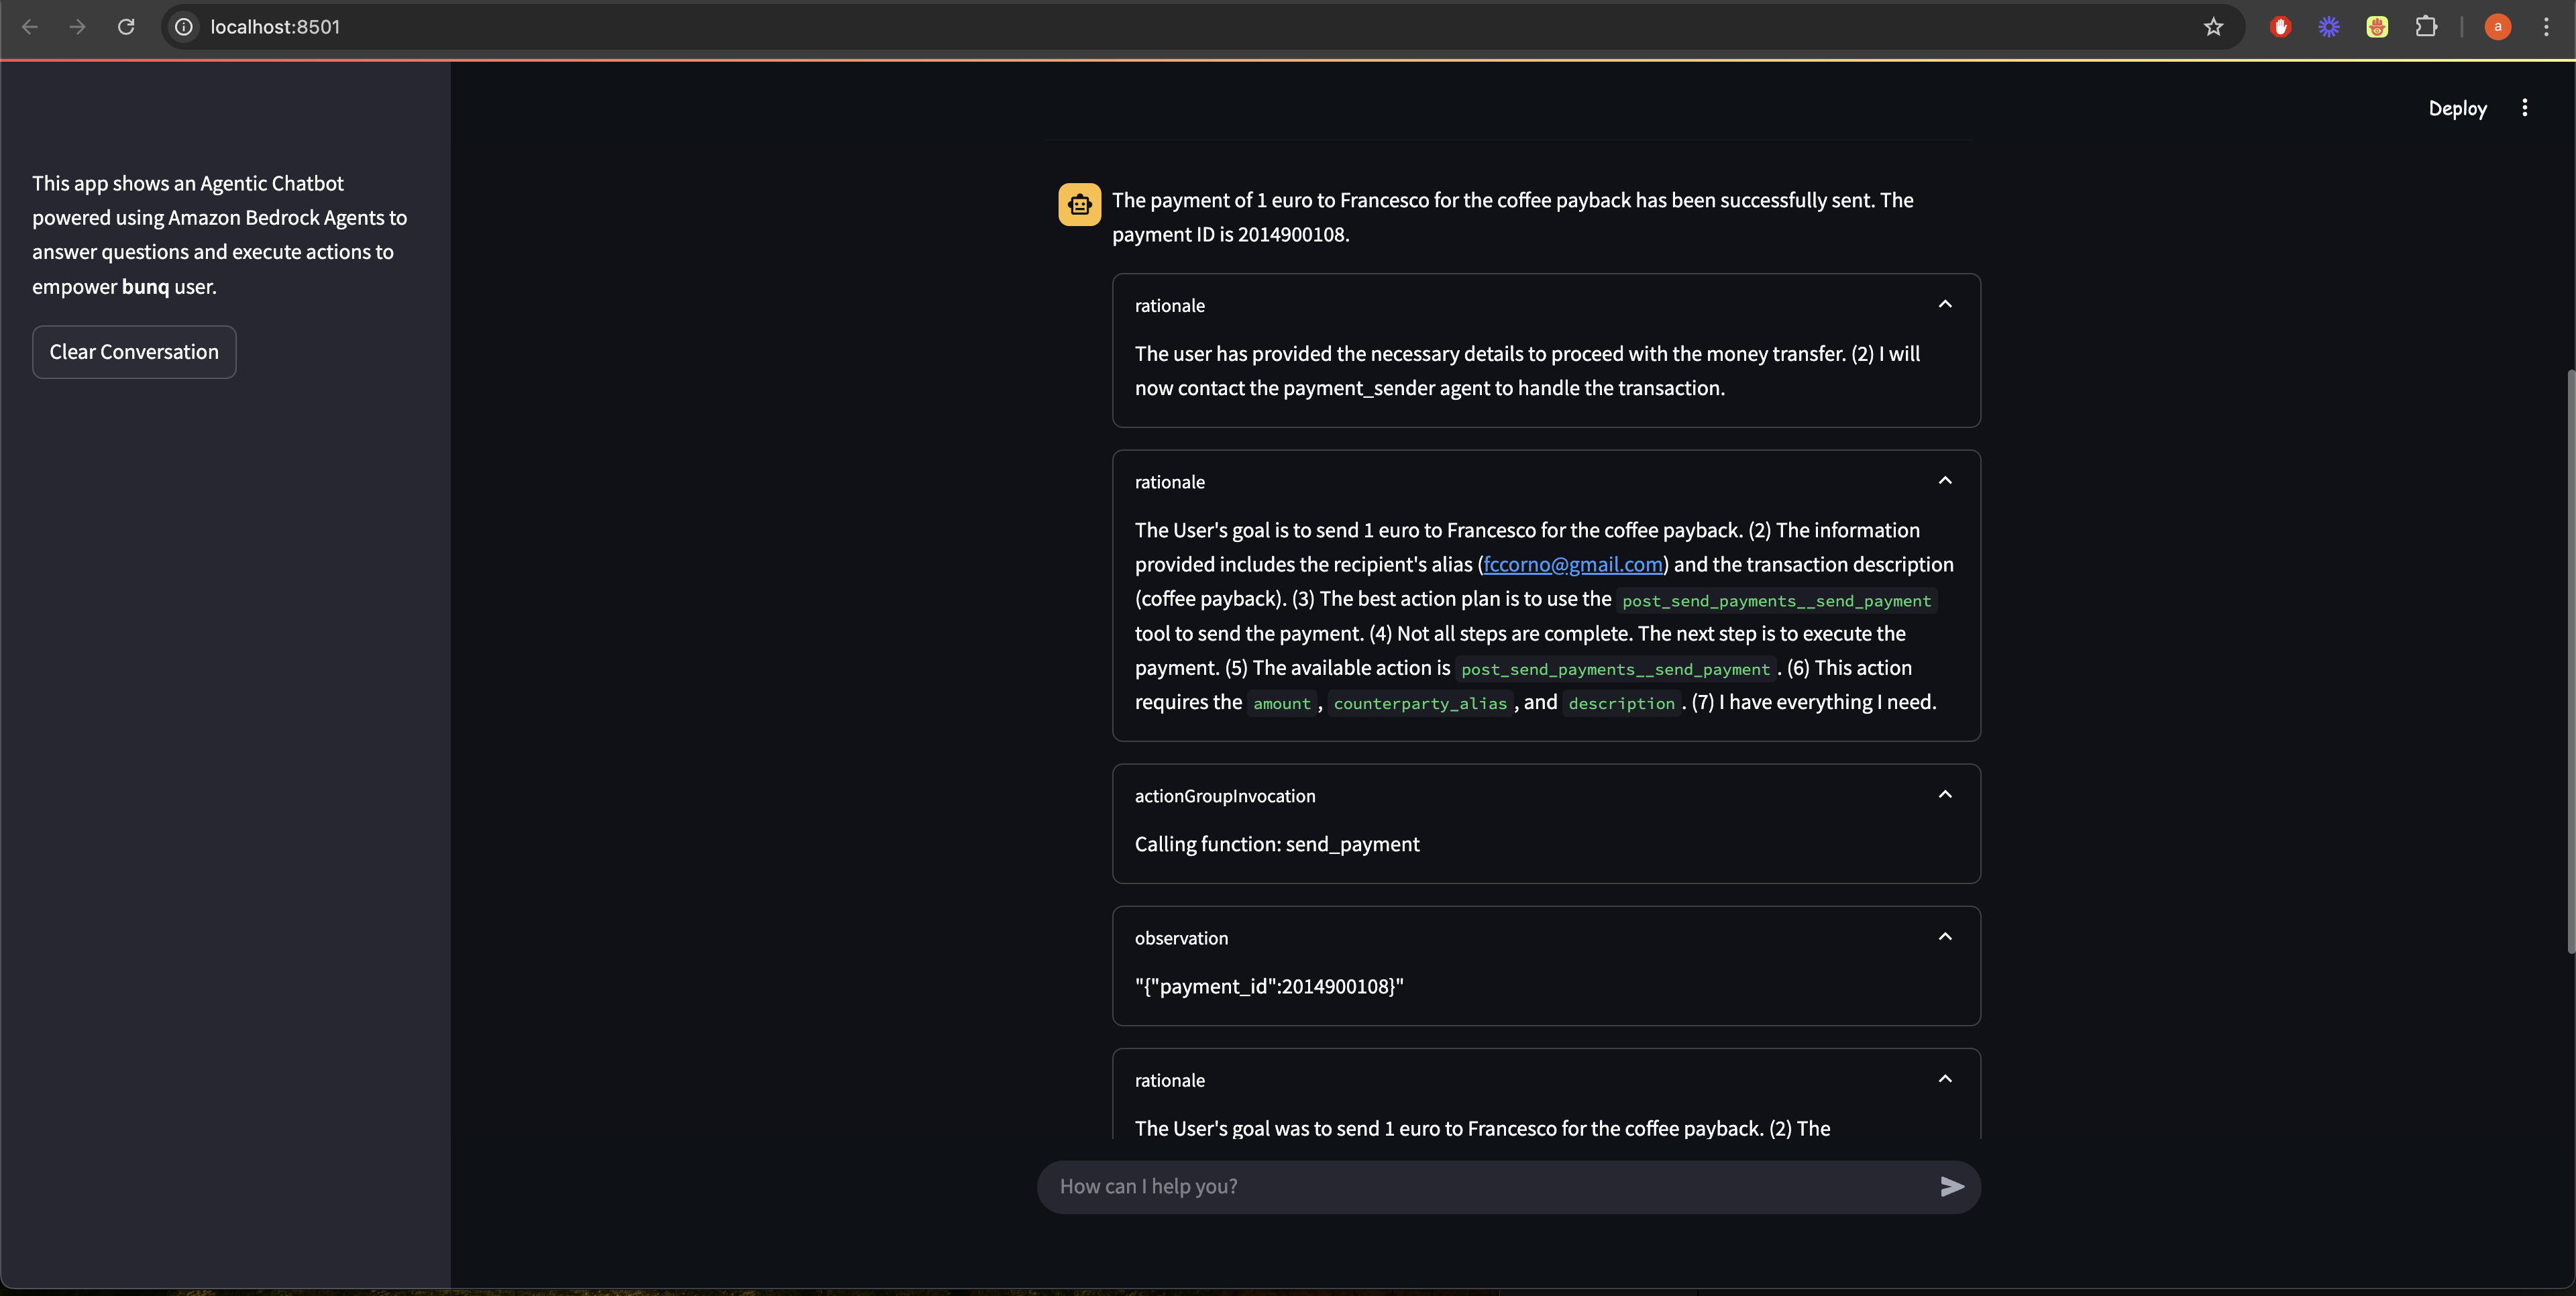The image size is (2576, 1296).
Task: Open the fccorno@gmail.com link
Action: click(x=1572, y=564)
